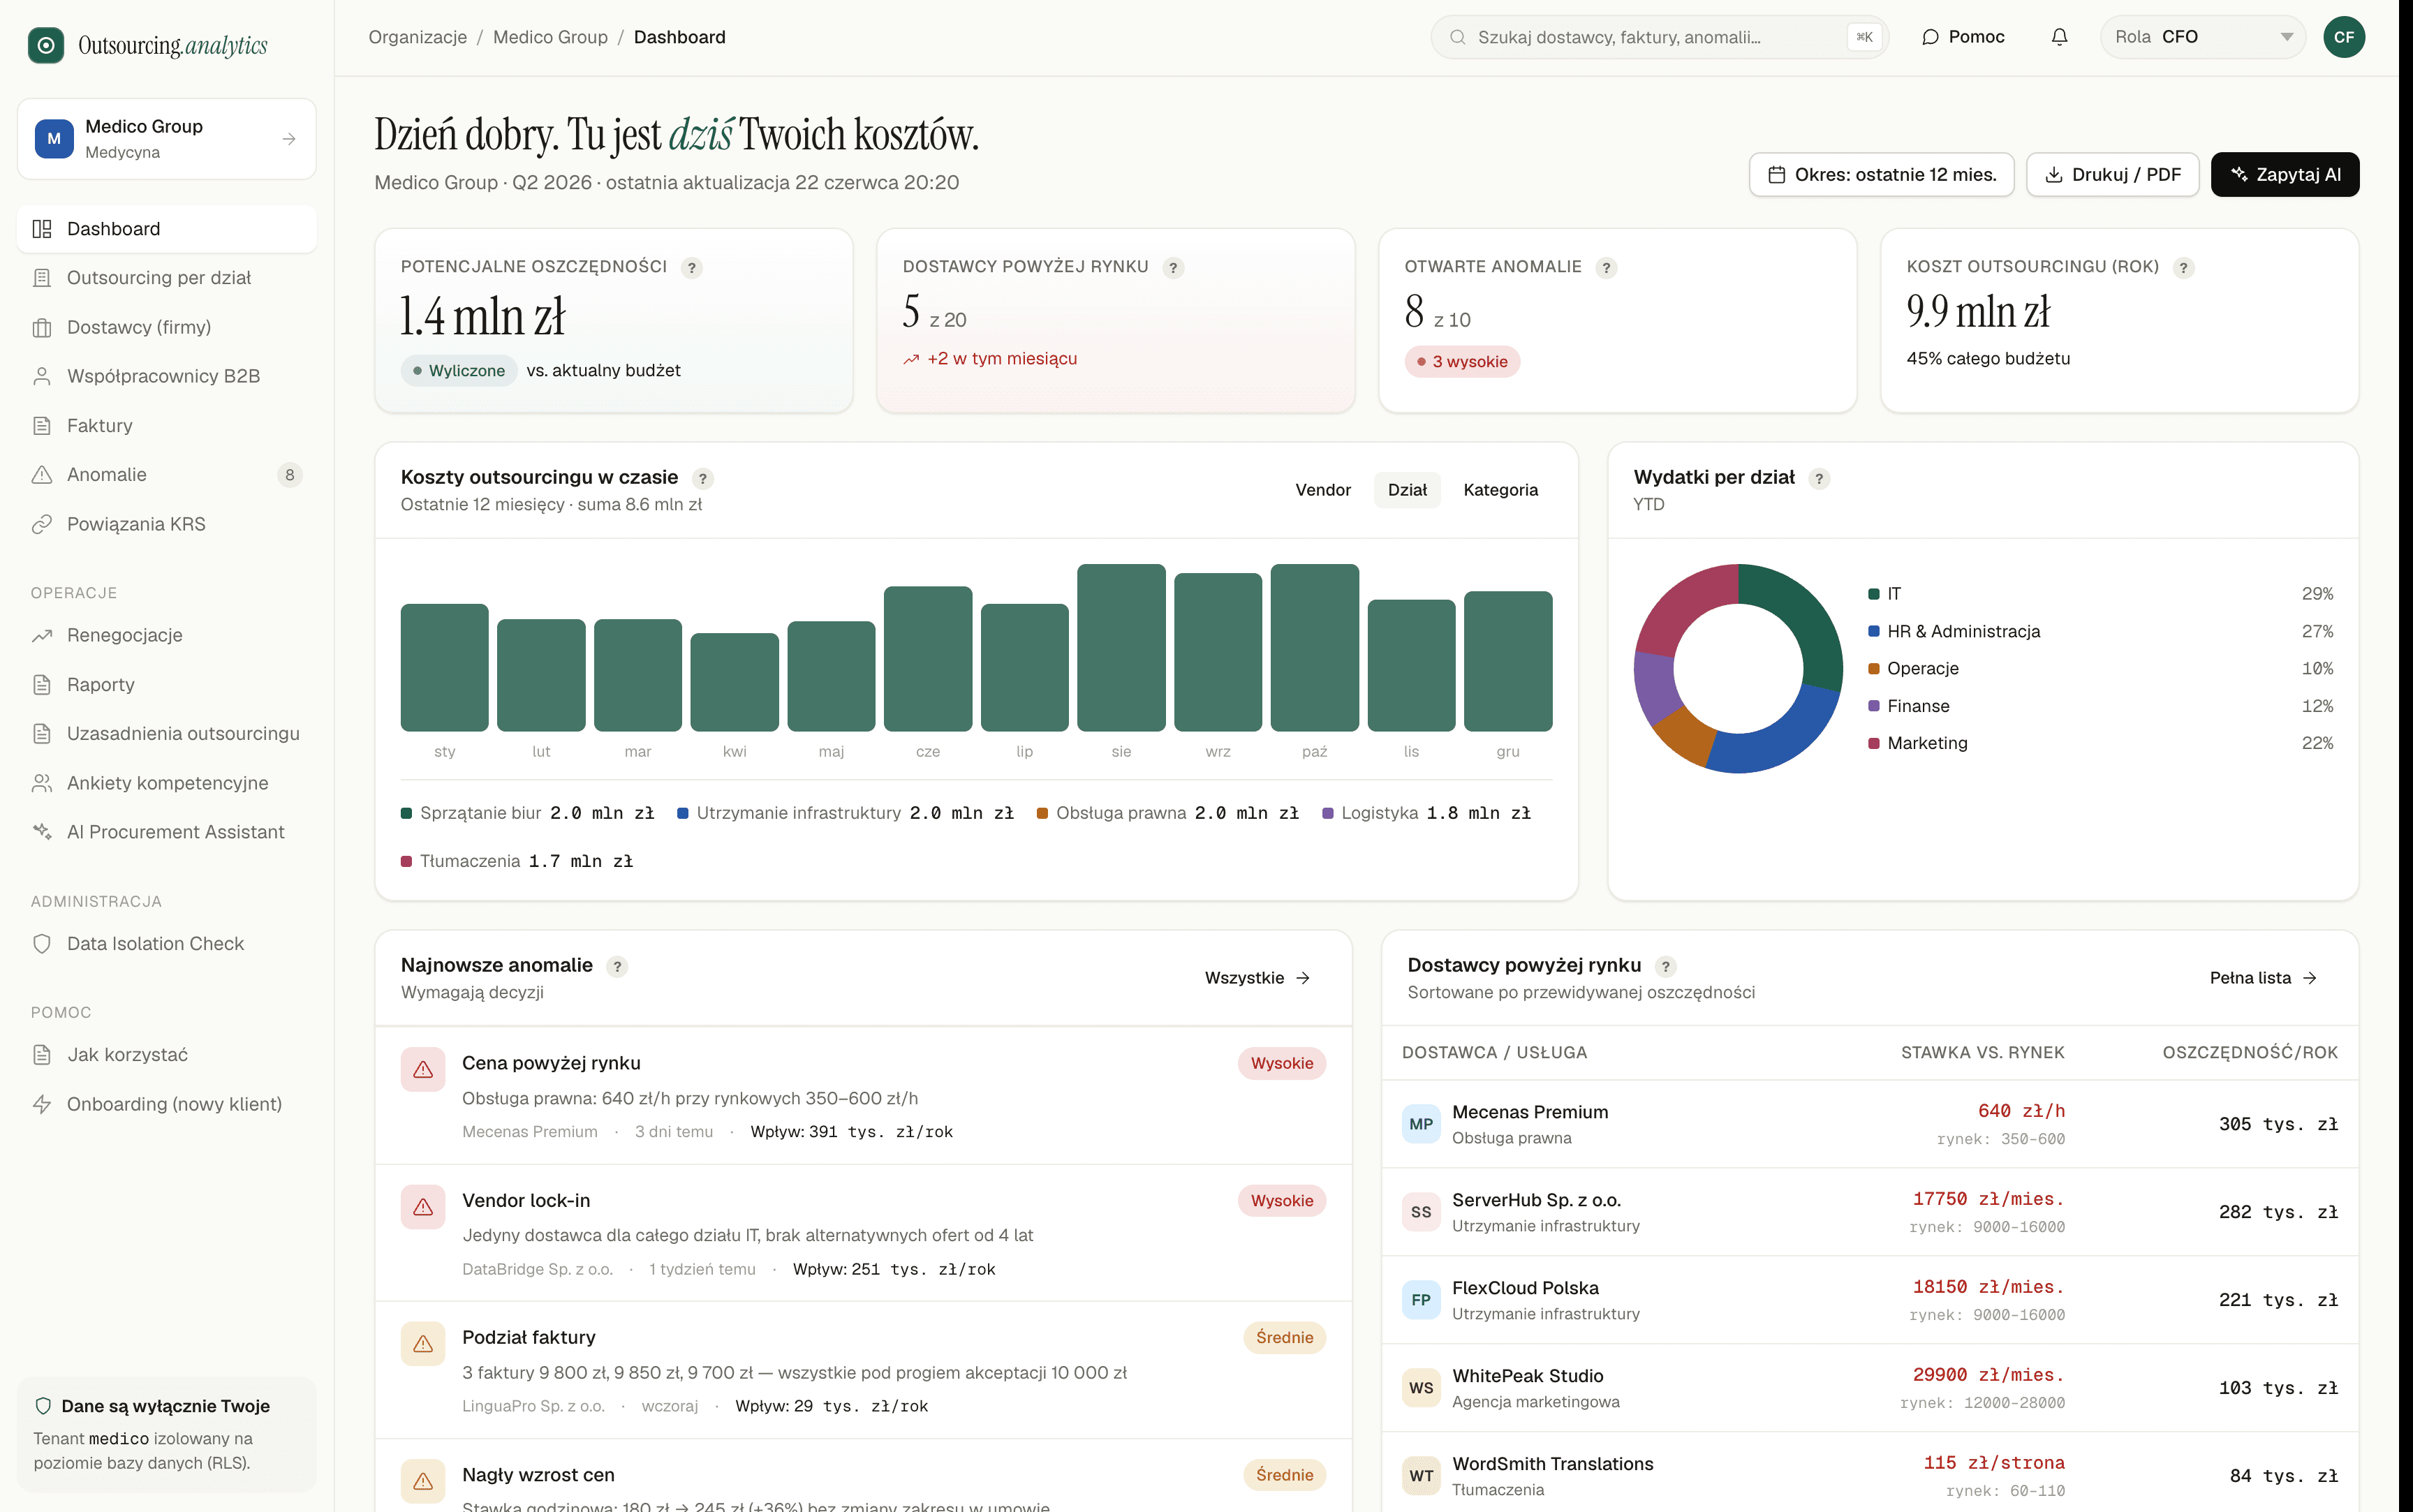This screenshot has width=2413, height=1512.
Task: Click Medico Group breadcrumb
Action: [550, 37]
